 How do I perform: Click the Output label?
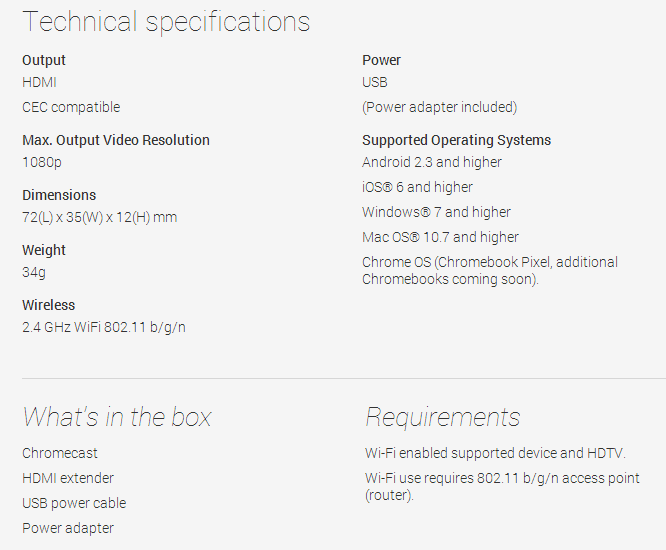44,60
